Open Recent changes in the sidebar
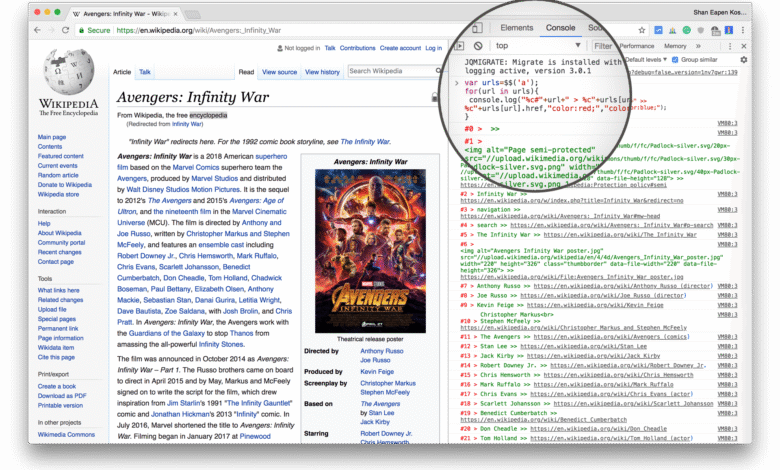Screen dimensions: 780x470 pyautogui.click(x=60, y=252)
